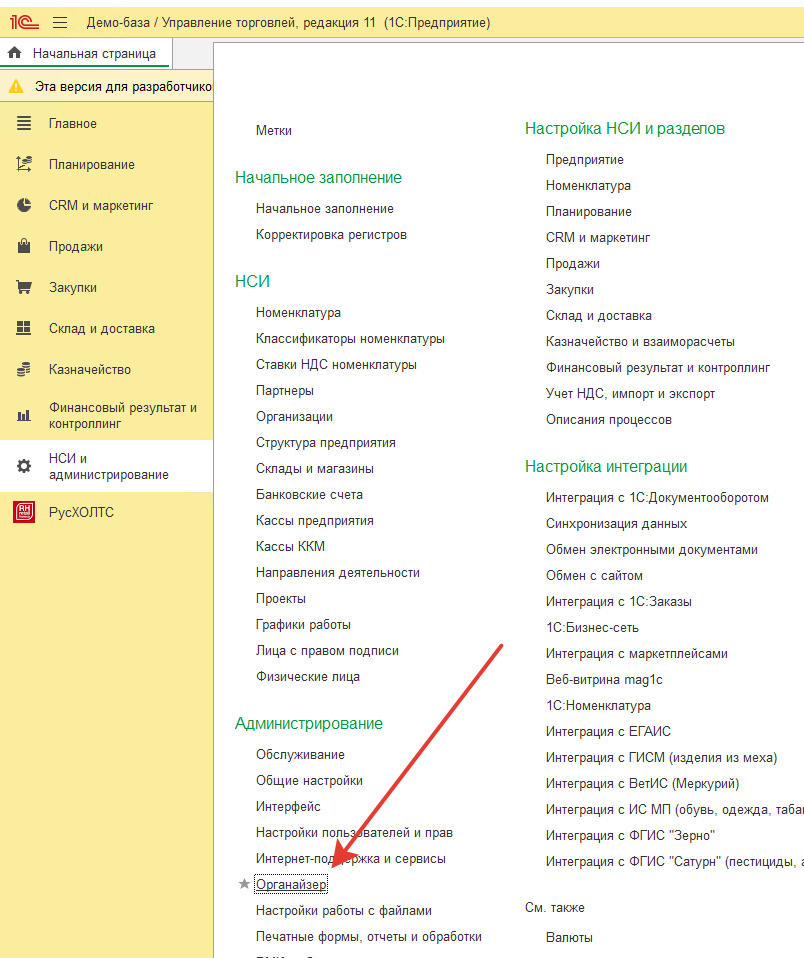
Task: Open Склады и магазины
Action: point(315,469)
